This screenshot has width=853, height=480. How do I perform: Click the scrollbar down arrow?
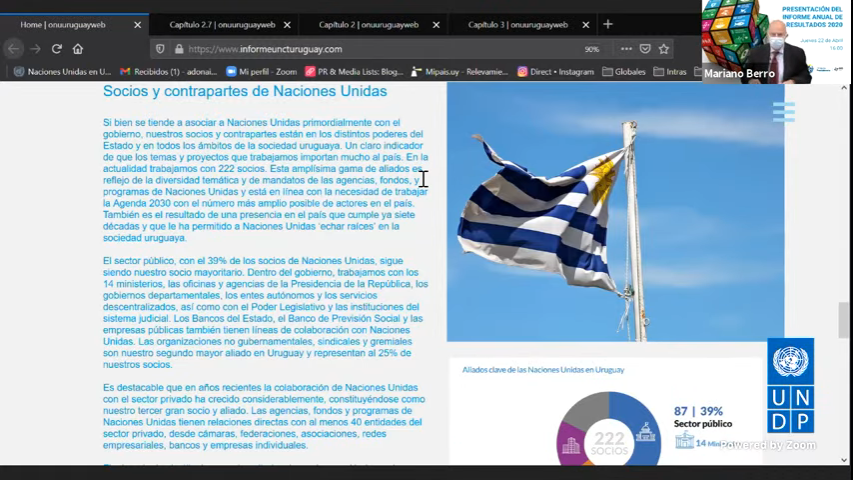[844, 460]
